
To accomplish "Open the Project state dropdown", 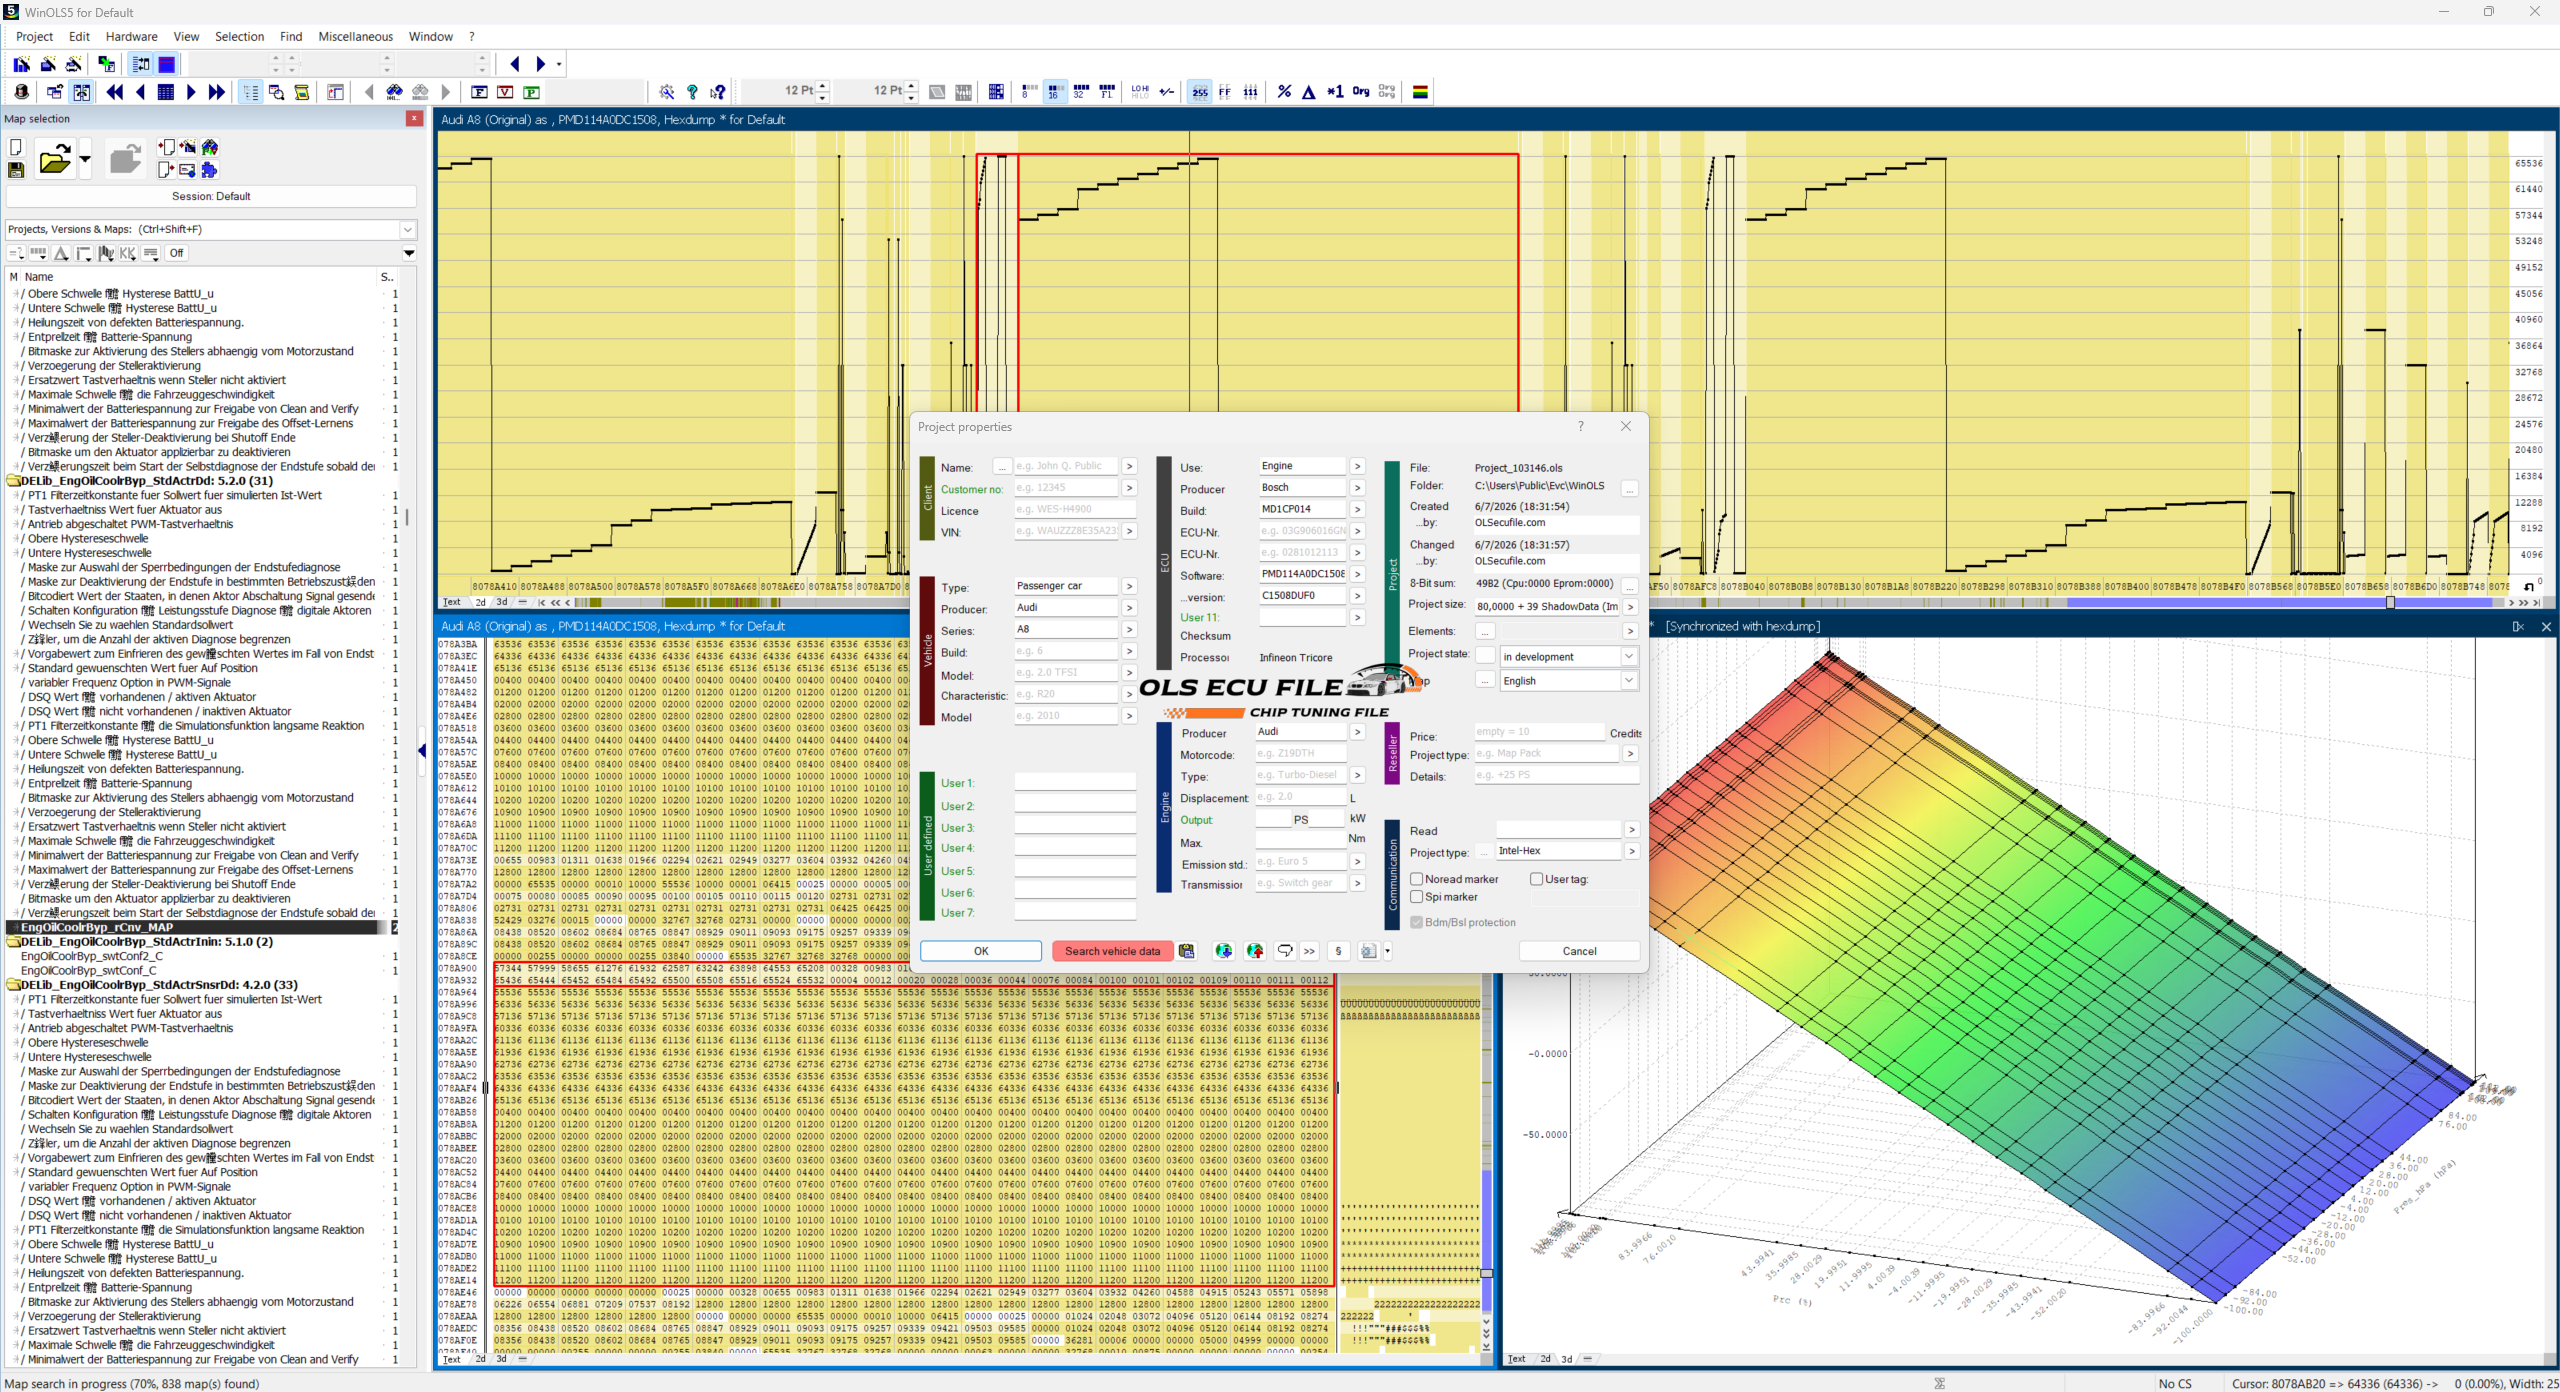I will point(1629,656).
